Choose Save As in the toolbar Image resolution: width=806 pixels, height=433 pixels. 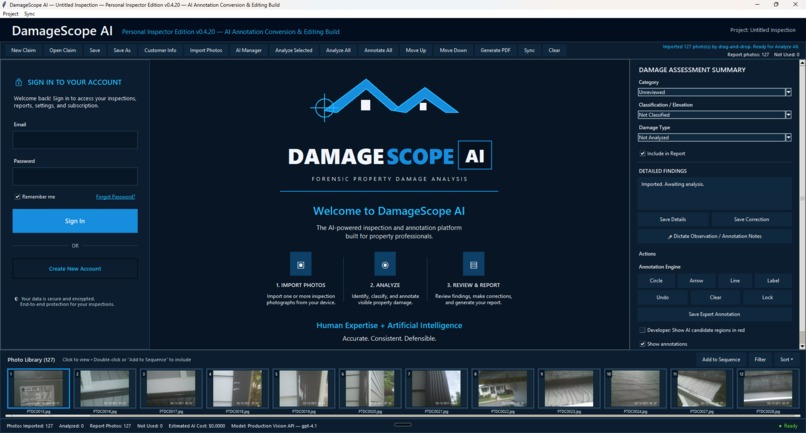[122, 50]
